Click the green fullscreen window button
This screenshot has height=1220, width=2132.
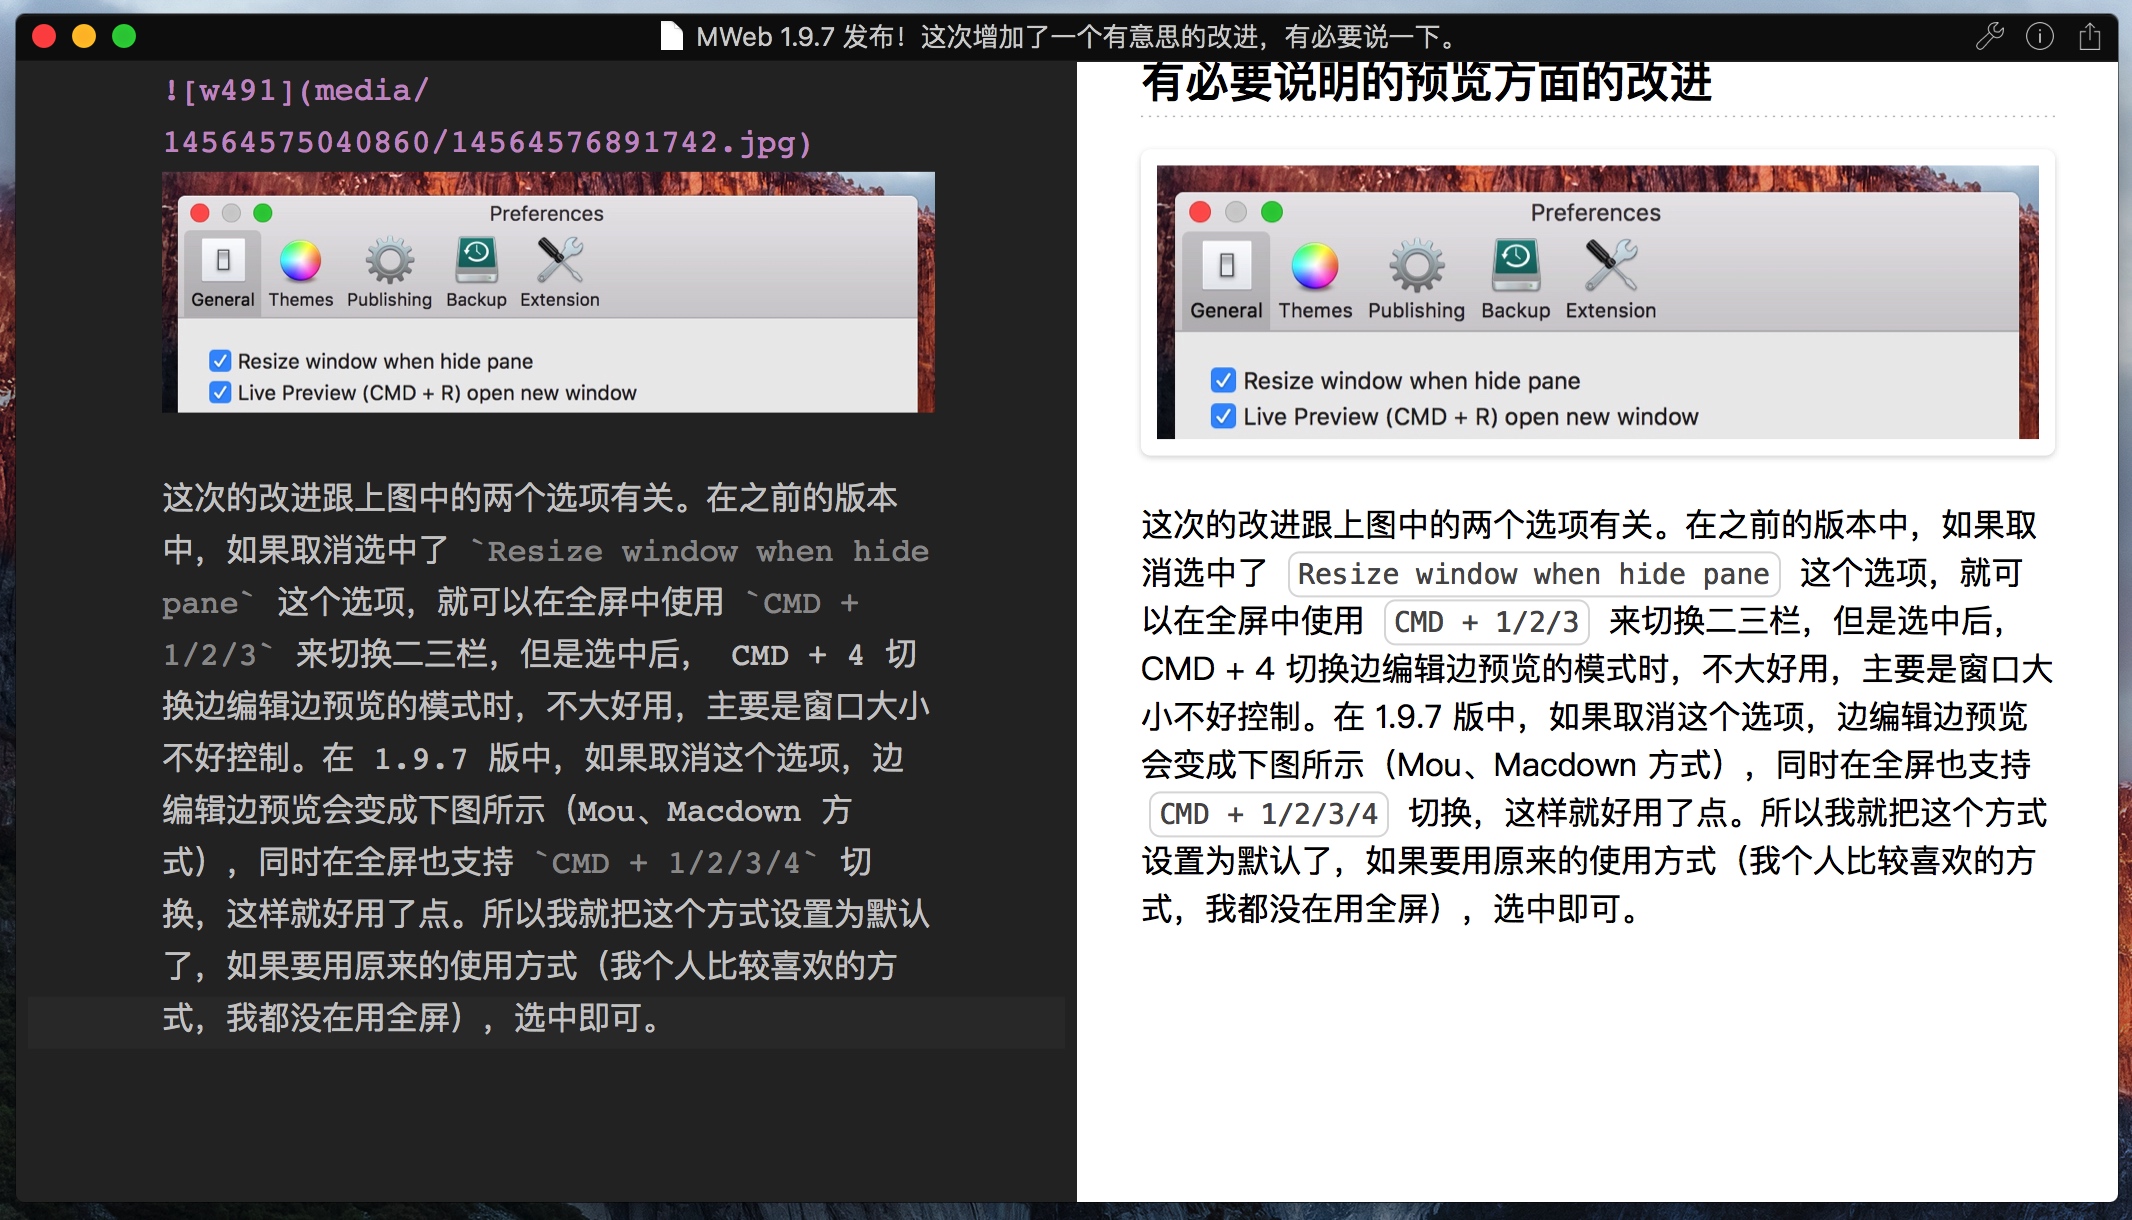(124, 37)
